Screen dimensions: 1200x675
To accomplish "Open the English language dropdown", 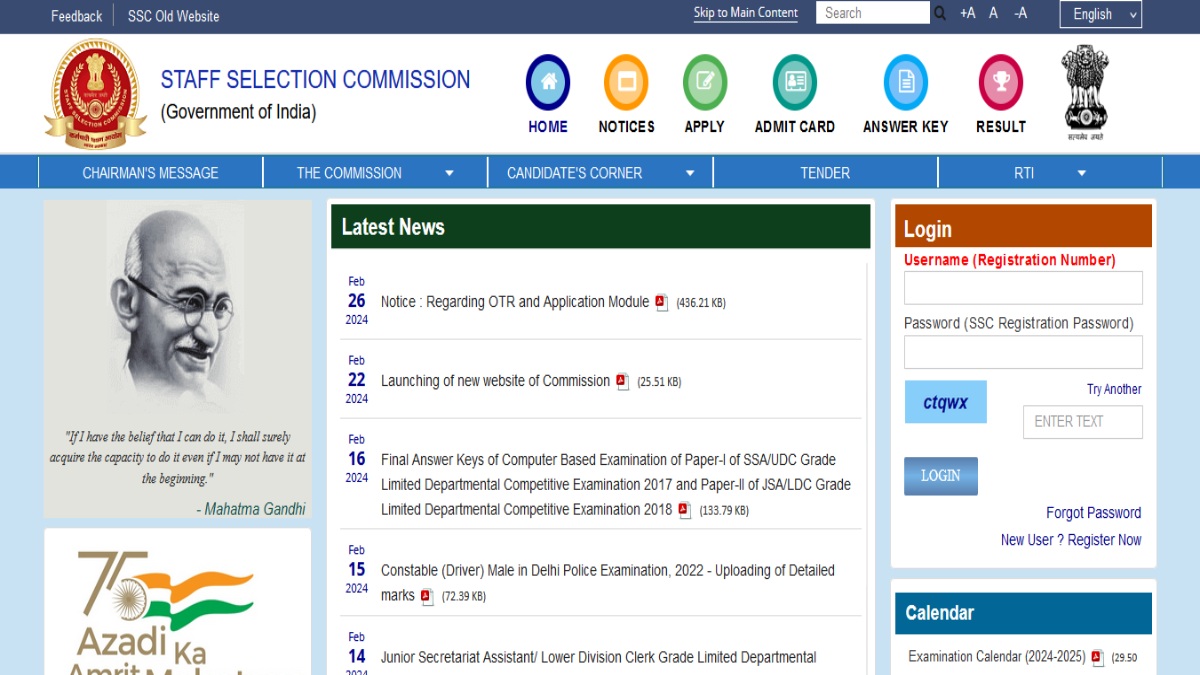I will coord(1101,14).
